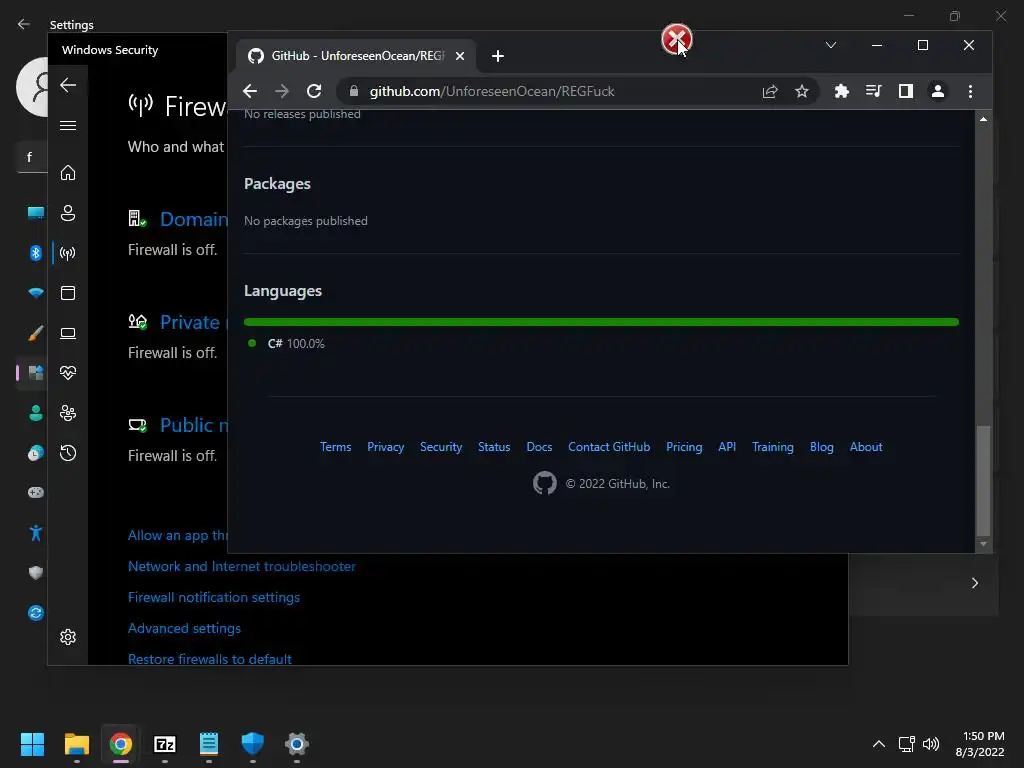The height and width of the screenshot is (768, 1024).
Task: Open GitHub Pricing link
Action: [x=684, y=447]
